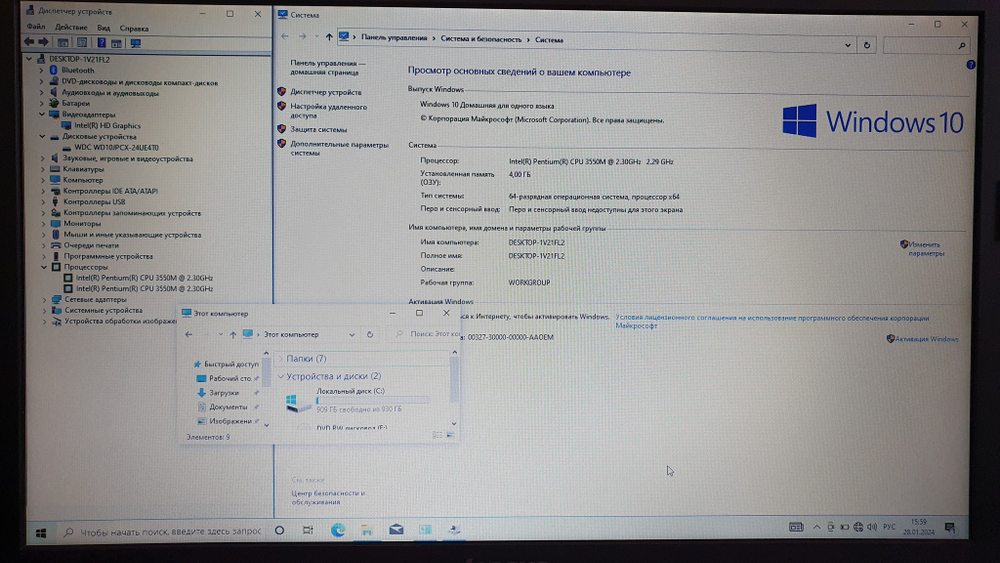Image resolution: width=1000 pixels, height=563 pixels.
Task: Open Дополнительные параметры системы link
Action: [x=339, y=149]
